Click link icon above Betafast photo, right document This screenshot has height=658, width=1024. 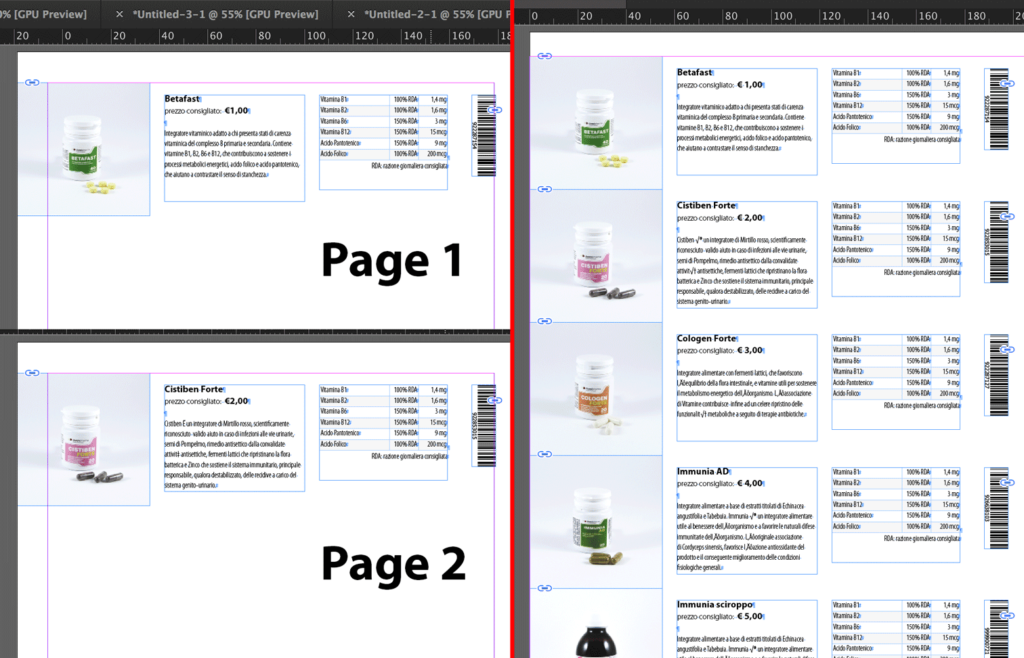coord(545,56)
